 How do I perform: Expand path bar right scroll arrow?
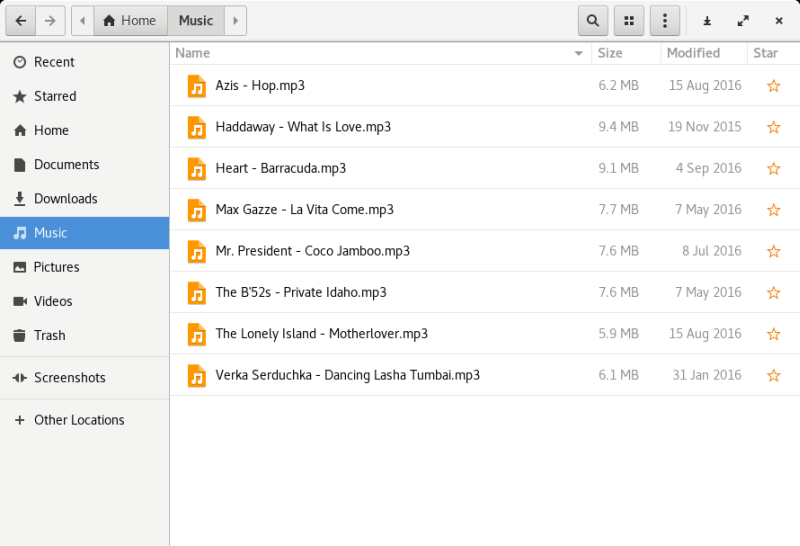point(235,20)
